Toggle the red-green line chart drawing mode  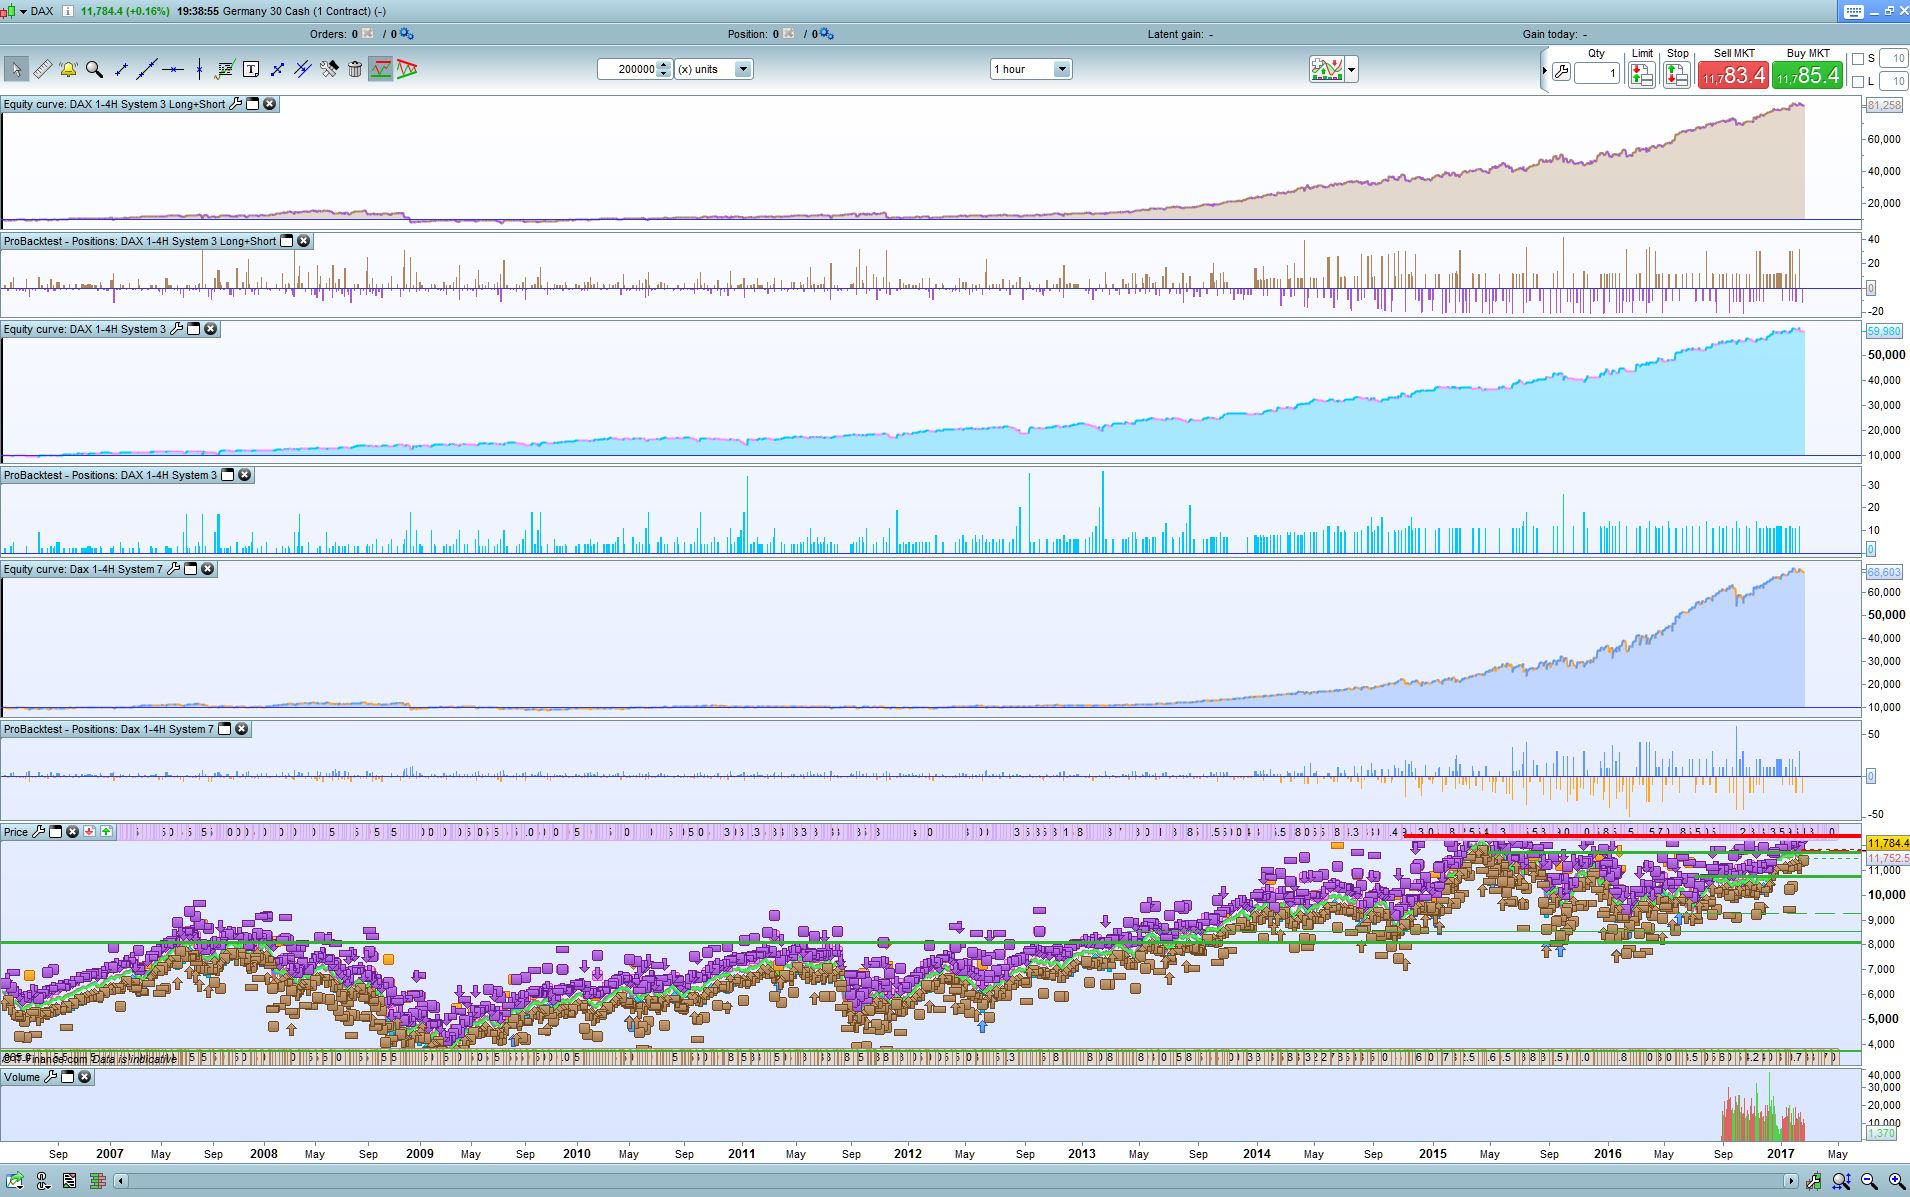click(381, 69)
